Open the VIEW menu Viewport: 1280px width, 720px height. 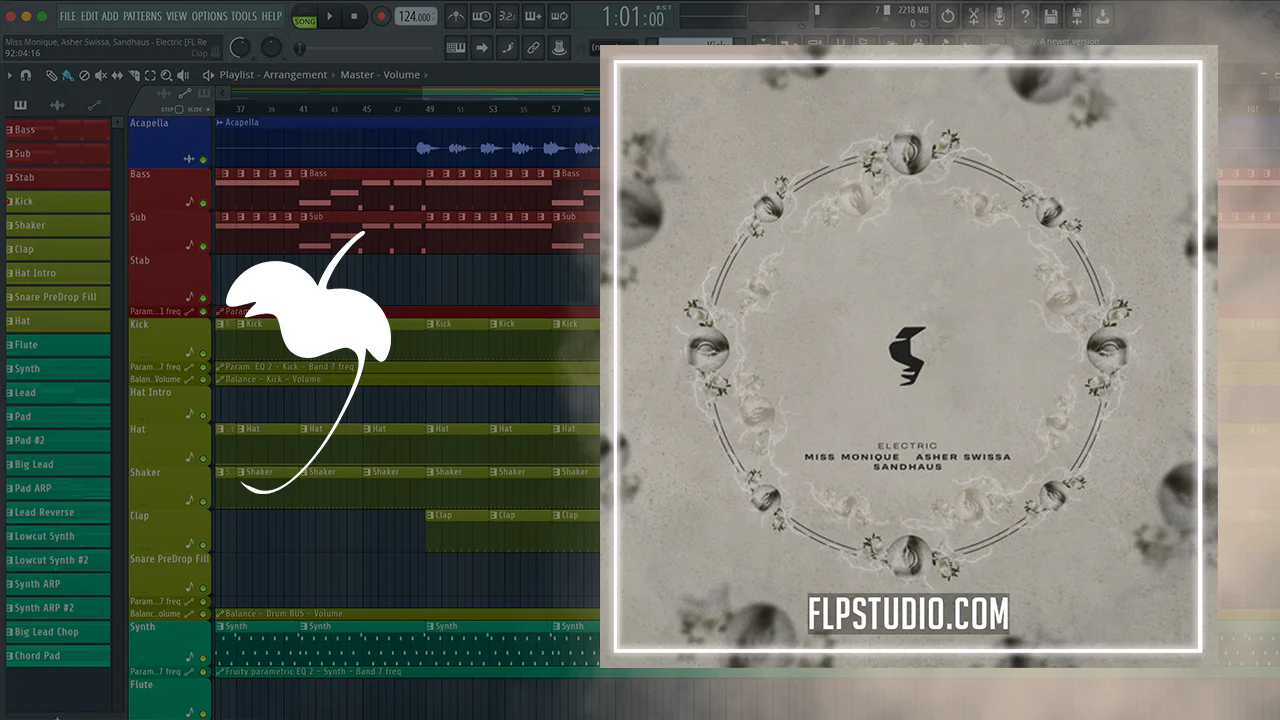[x=176, y=17]
